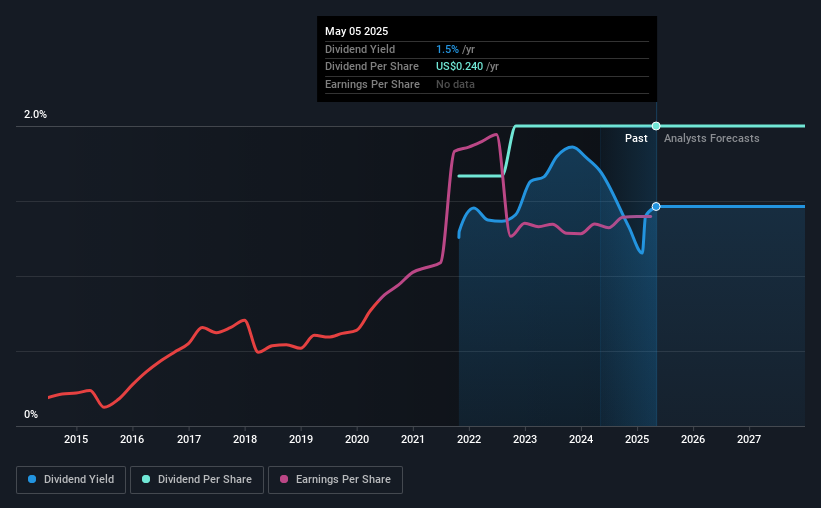Click the '1.5%' dividend yield value
The height and width of the screenshot is (508, 821).
447,49
